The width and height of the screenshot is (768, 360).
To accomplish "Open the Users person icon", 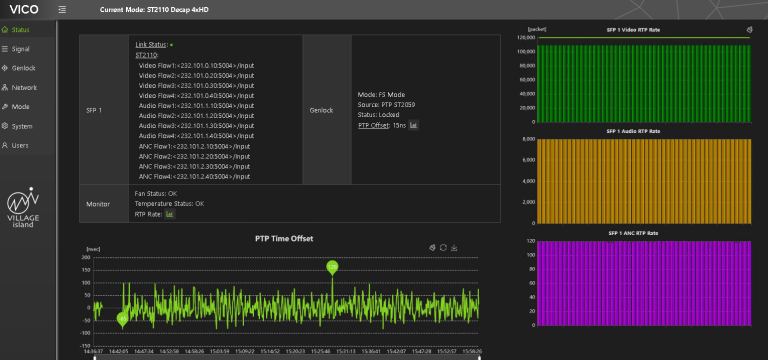I will click(5, 145).
